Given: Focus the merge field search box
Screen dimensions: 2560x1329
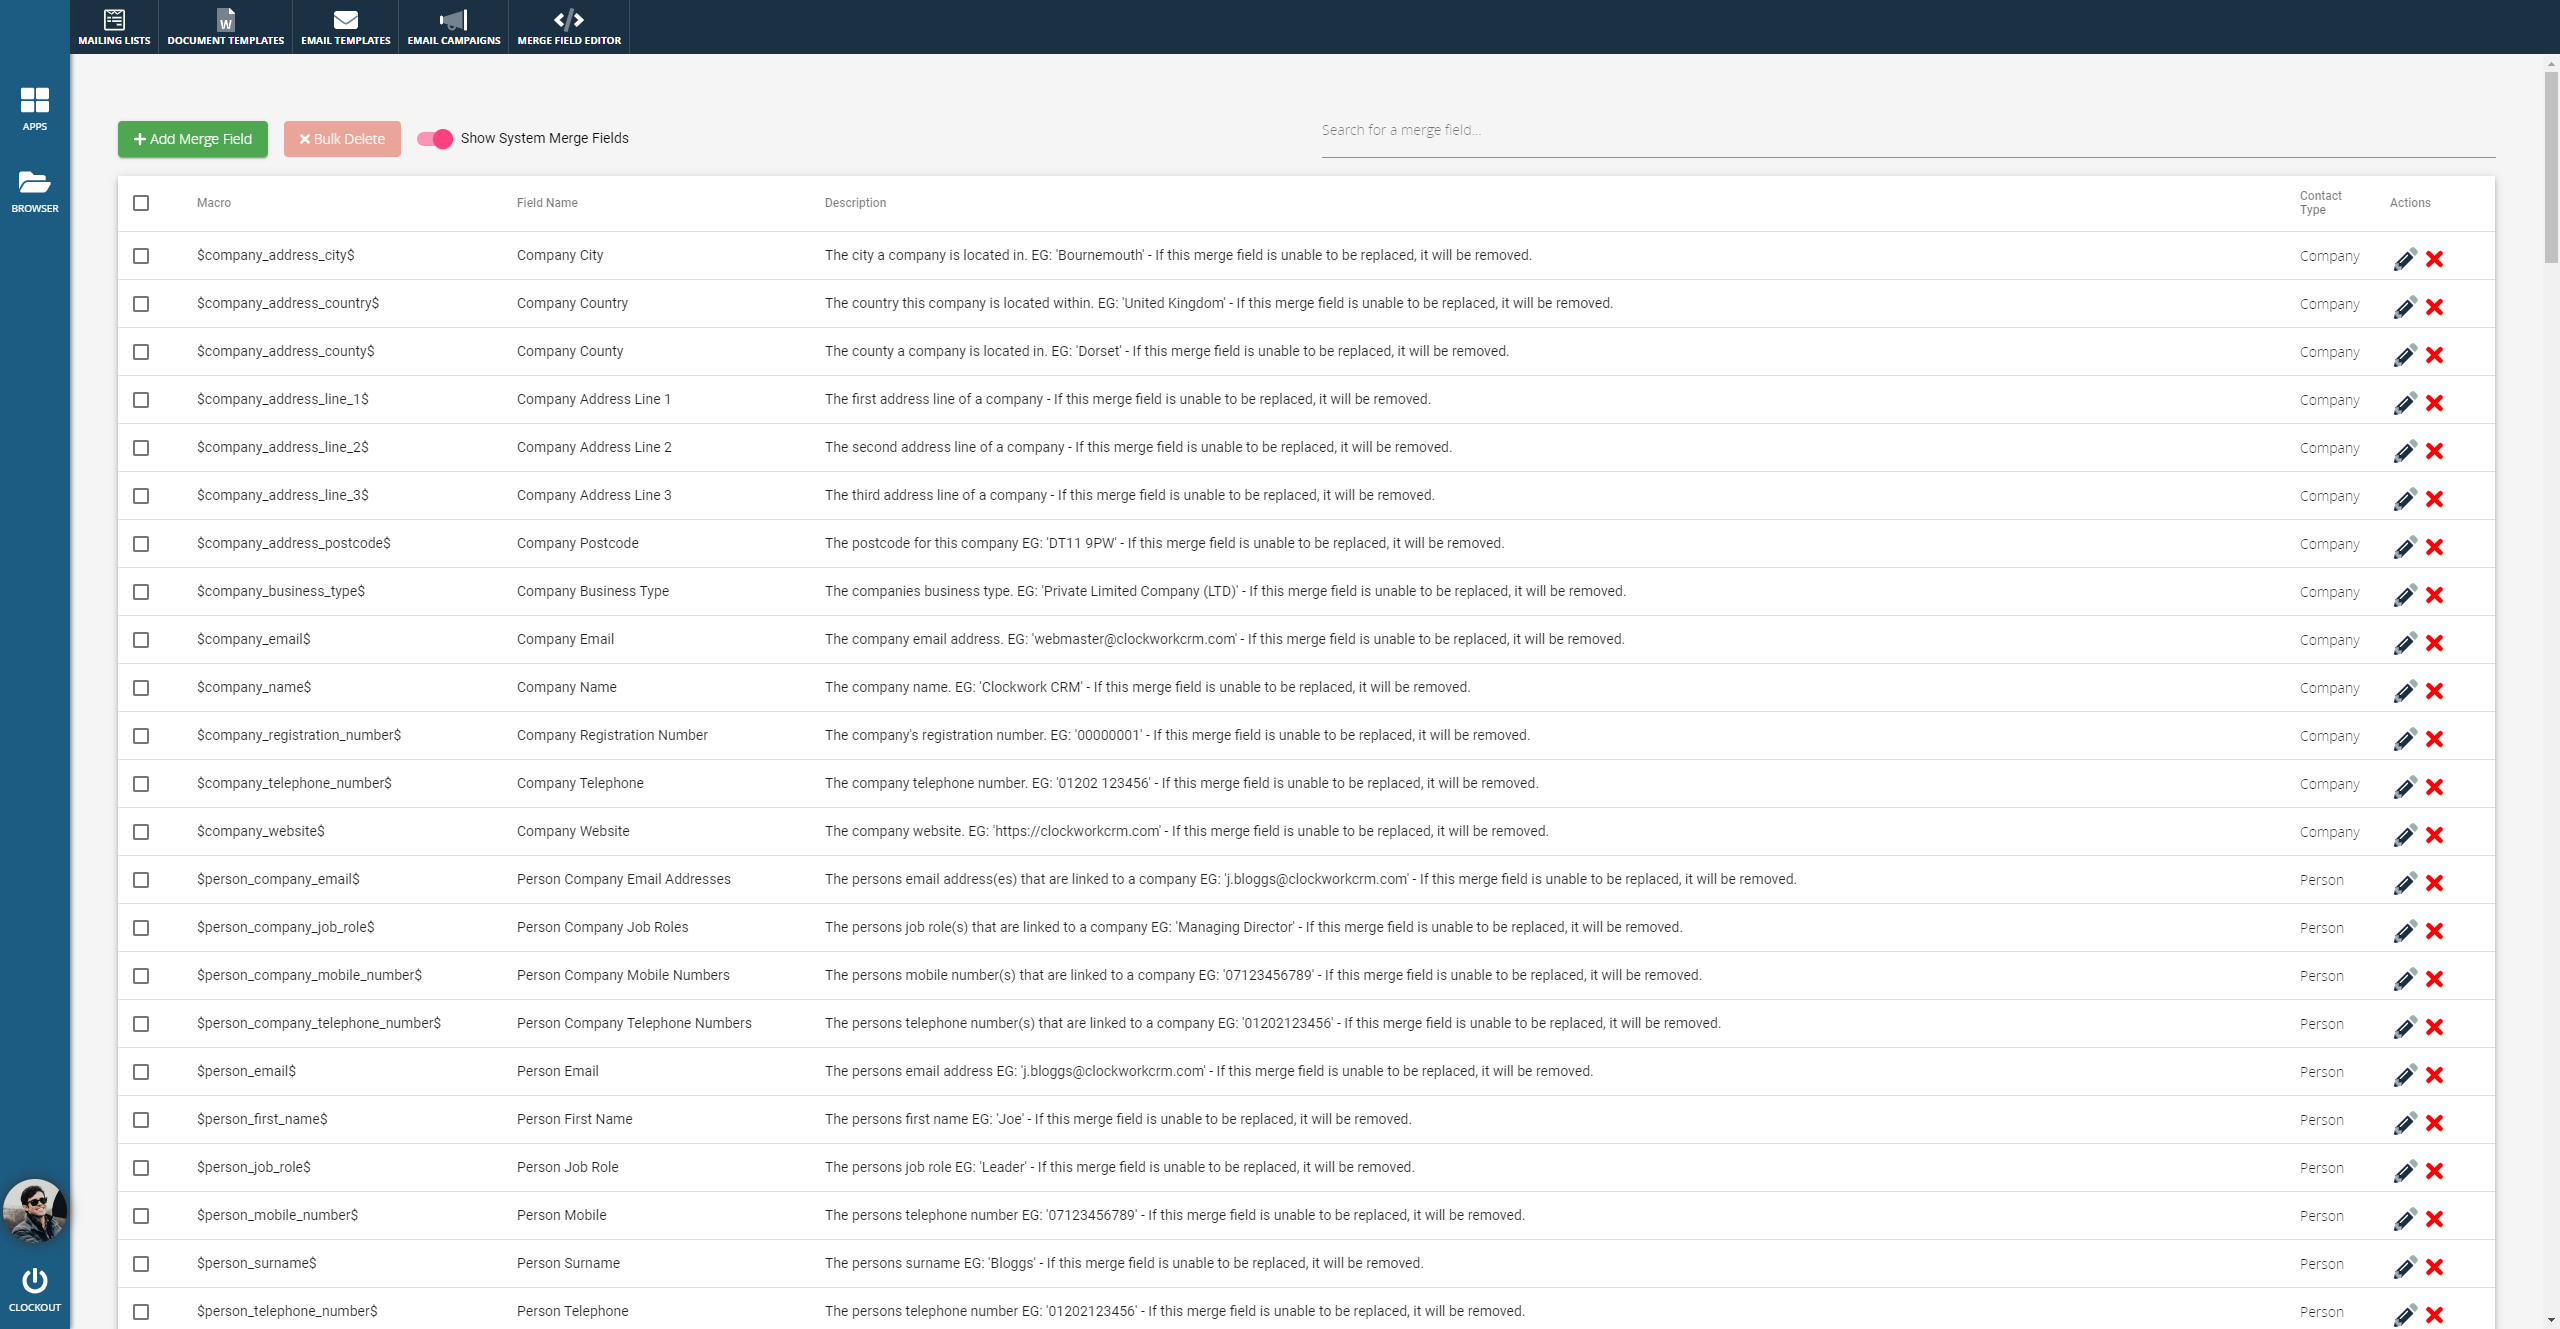Looking at the screenshot, I should point(1906,131).
